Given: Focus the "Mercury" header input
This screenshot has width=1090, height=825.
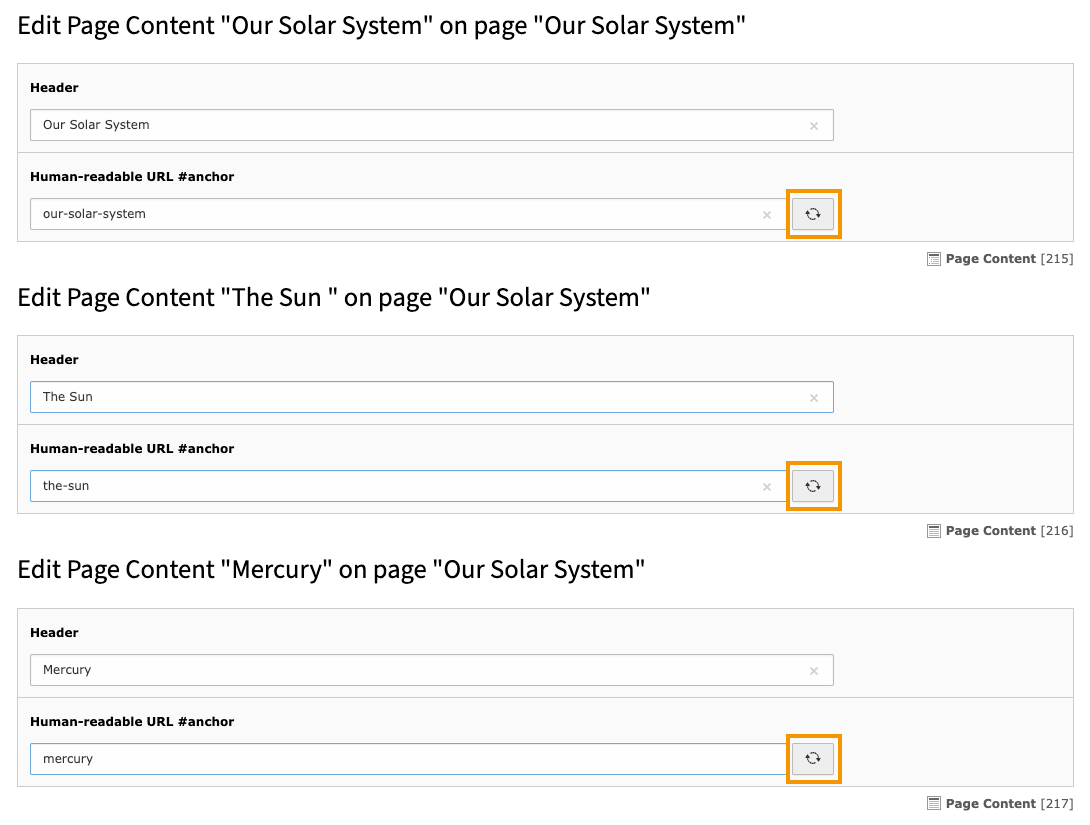Looking at the screenshot, I should point(432,670).
